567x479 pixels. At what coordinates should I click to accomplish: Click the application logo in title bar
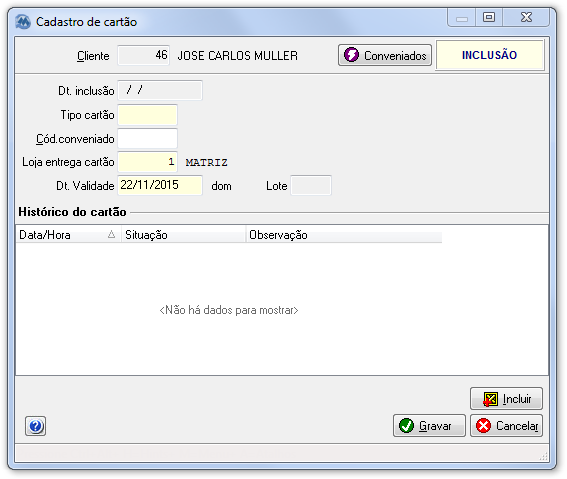pos(23,22)
